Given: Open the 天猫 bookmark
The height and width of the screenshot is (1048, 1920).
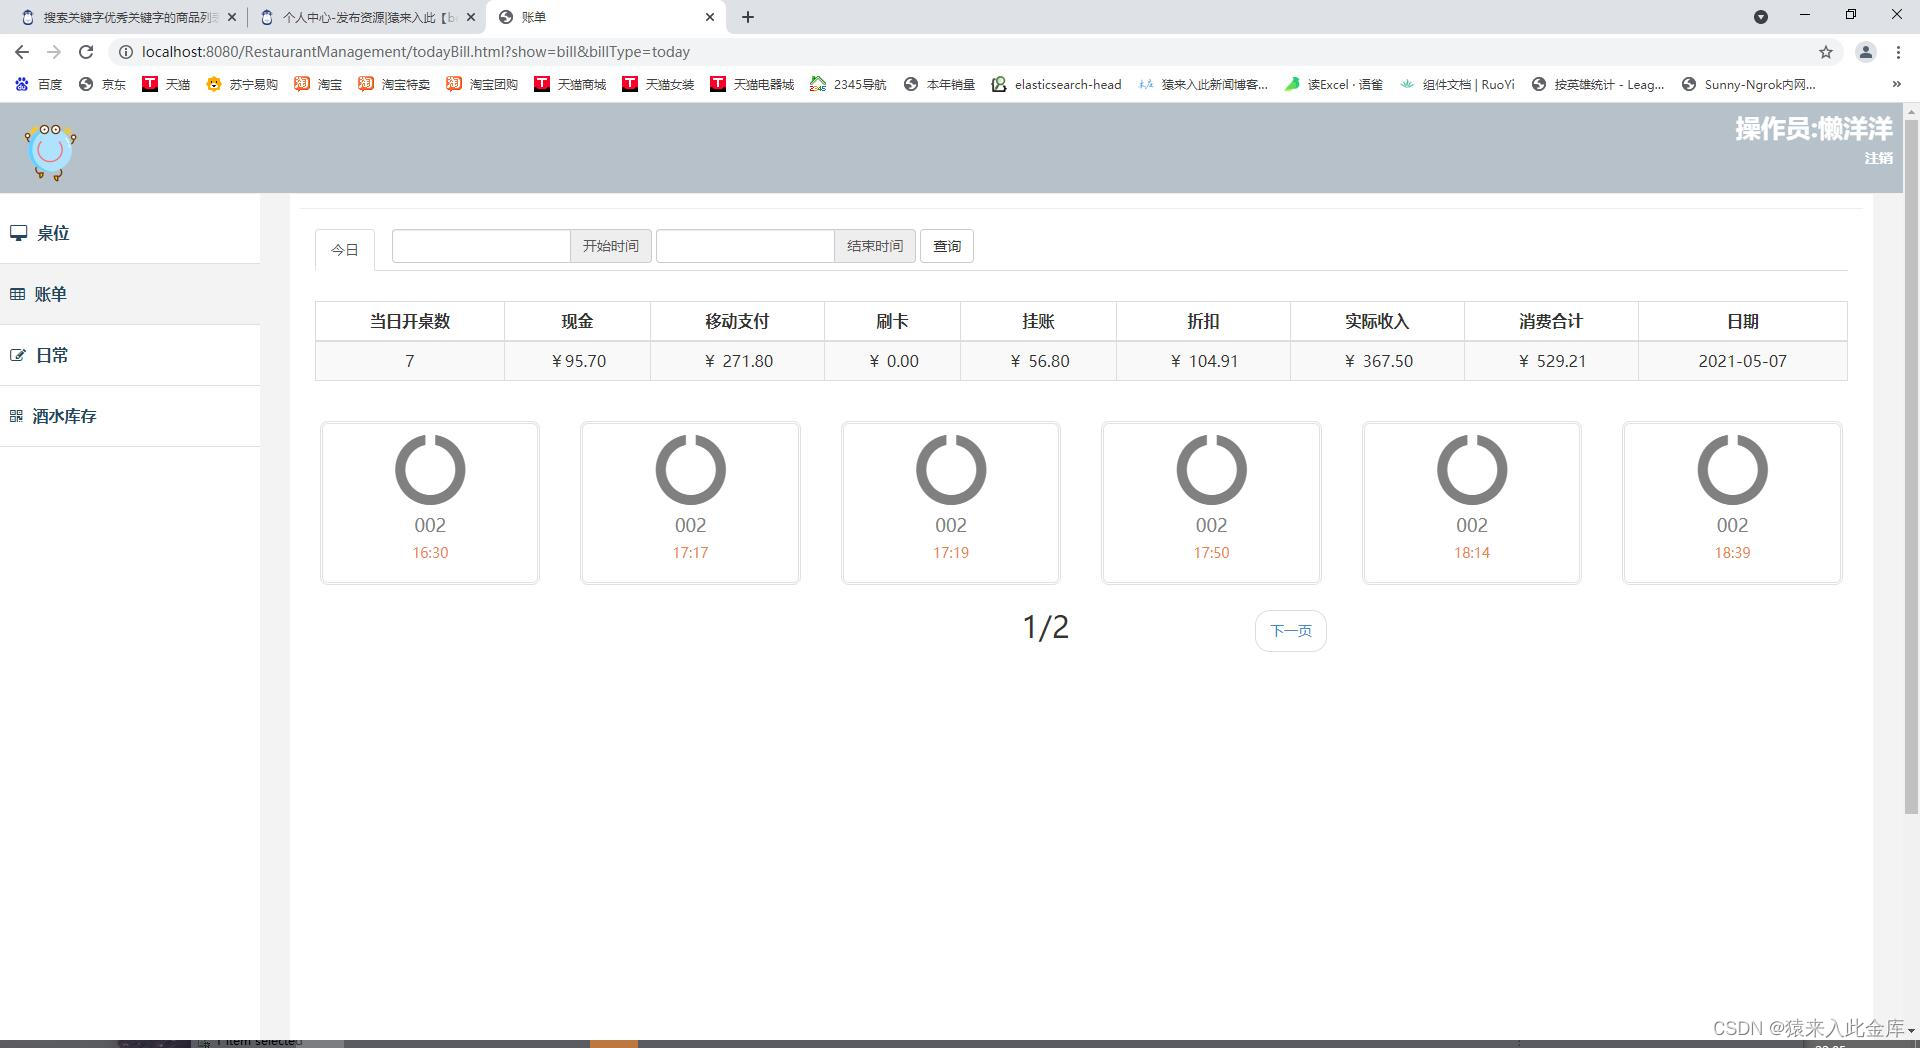Looking at the screenshot, I should pyautogui.click(x=166, y=84).
